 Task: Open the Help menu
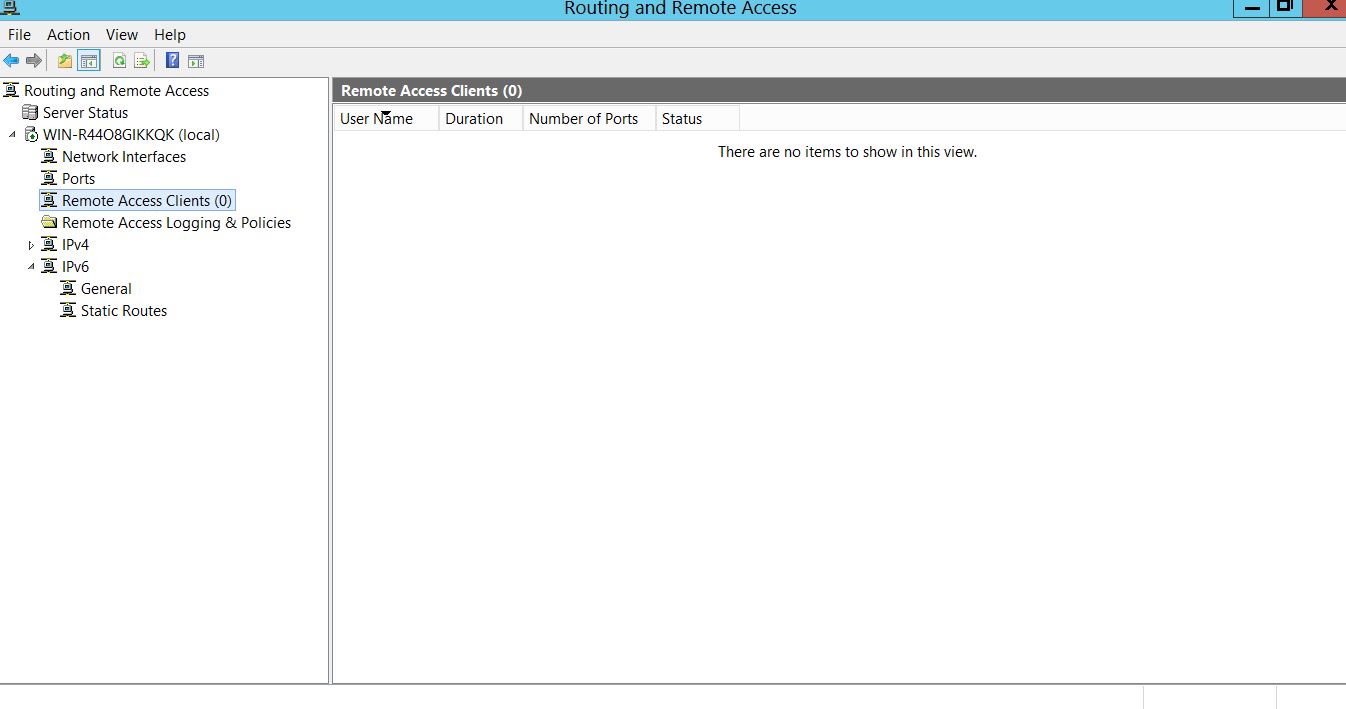(x=170, y=34)
